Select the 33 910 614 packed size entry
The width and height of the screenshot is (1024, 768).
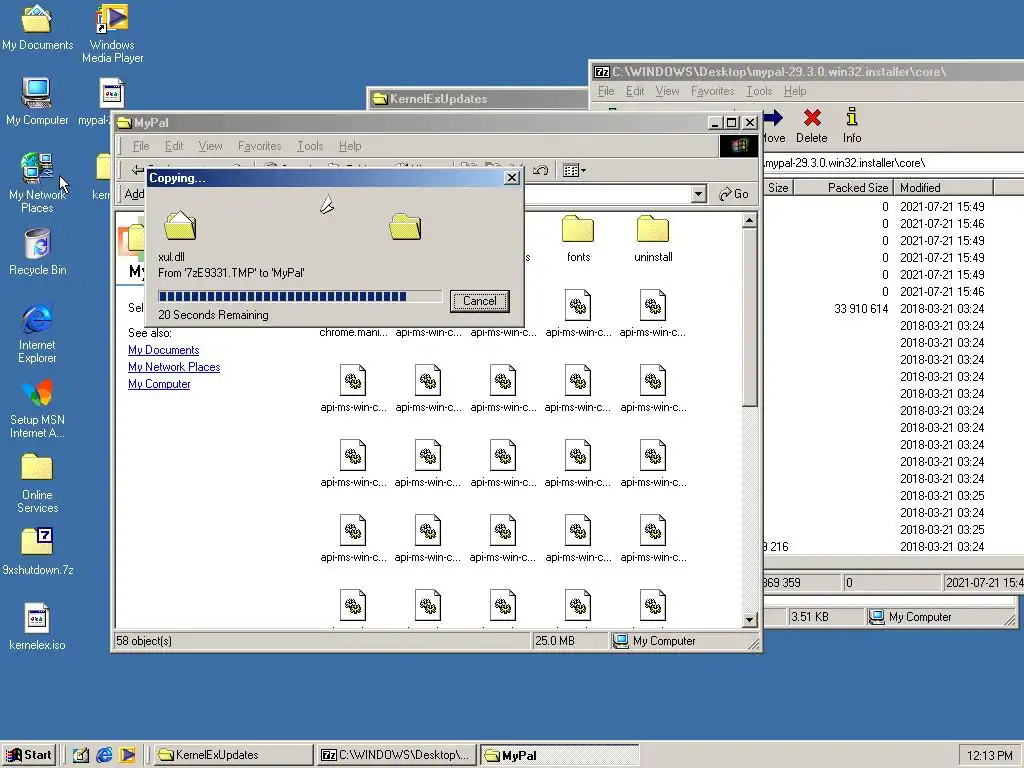(x=861, y=308)
